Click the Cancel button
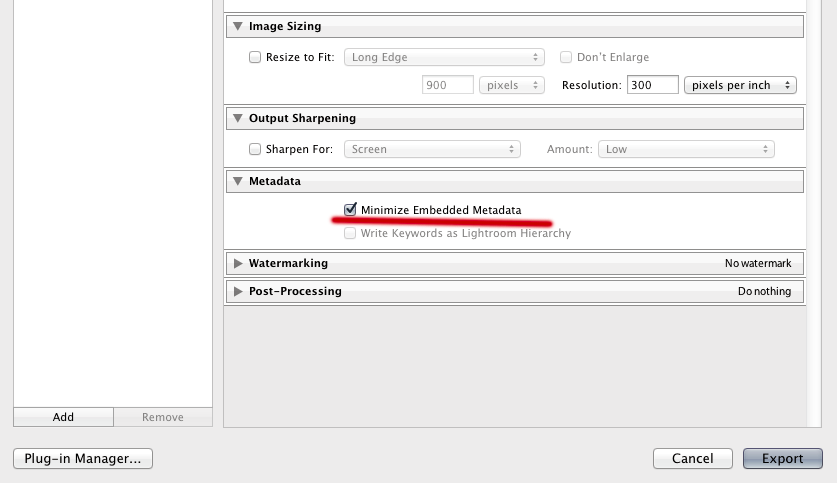The width and height of the screenshot is (837, 483). (692, 459)
